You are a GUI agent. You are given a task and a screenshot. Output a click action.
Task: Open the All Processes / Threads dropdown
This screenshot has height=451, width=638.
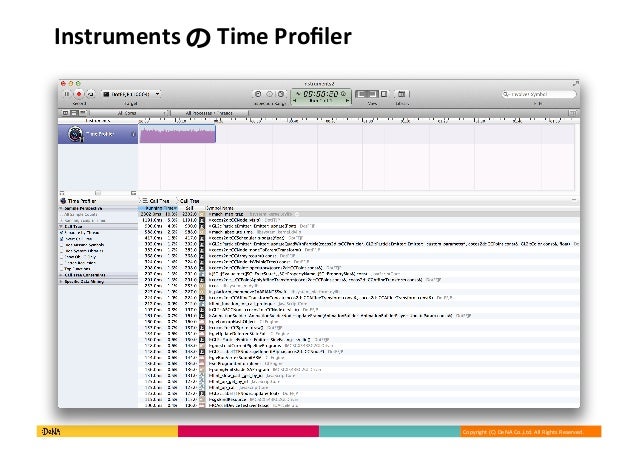(x=210, y=113)
